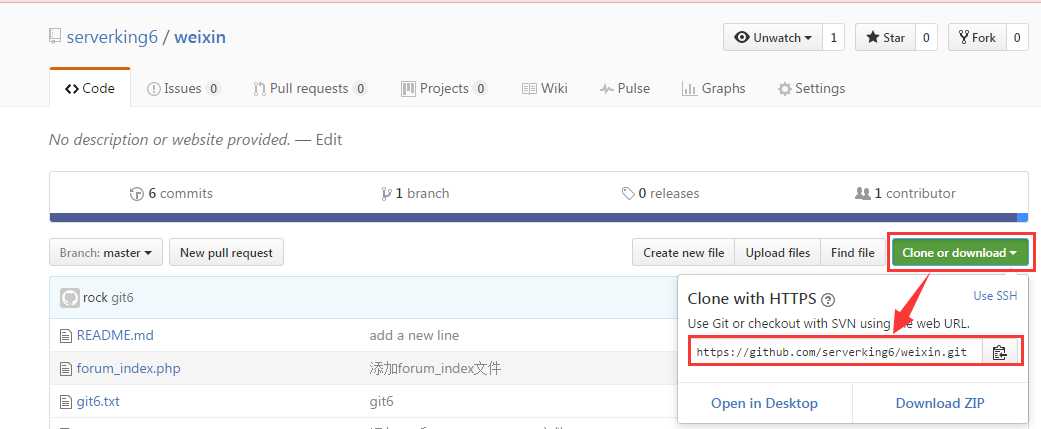This screenshot has height=429, width=1041.
Task: Select the Code tab
Action: [x=90, y=88]
